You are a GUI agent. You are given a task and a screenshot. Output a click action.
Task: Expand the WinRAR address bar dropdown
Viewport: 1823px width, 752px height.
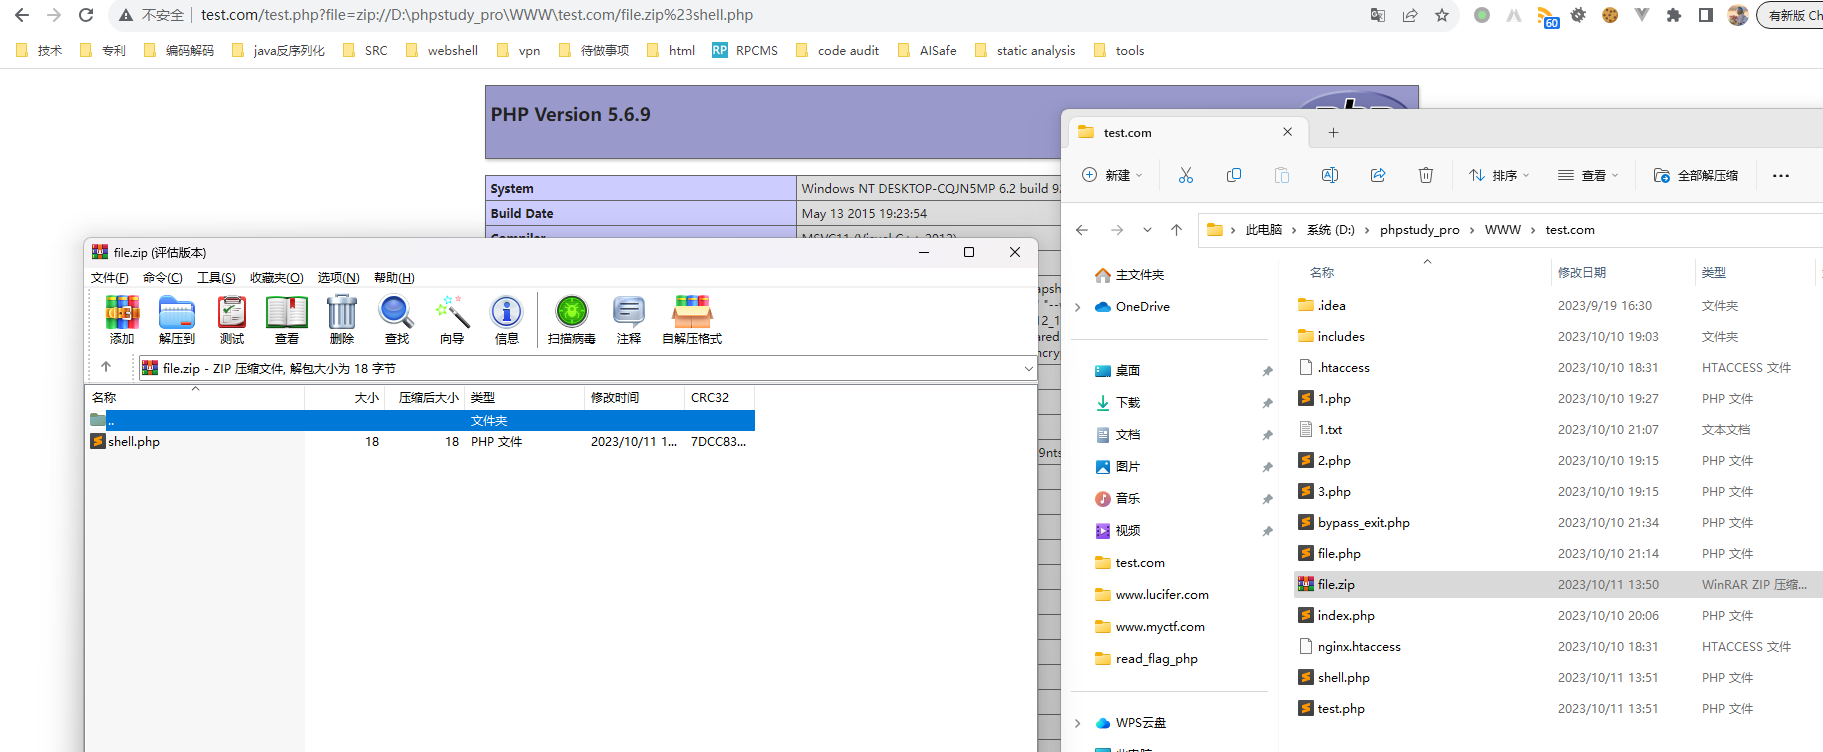(1028, 368)
